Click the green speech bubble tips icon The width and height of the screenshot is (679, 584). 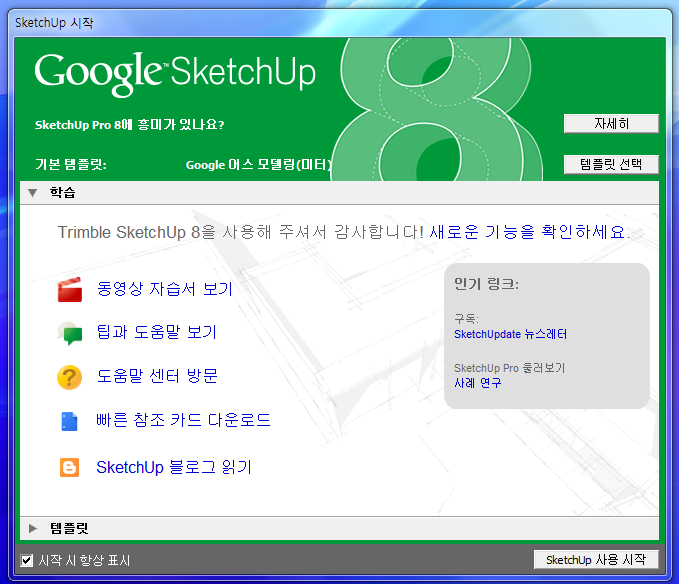click(69, 334)
